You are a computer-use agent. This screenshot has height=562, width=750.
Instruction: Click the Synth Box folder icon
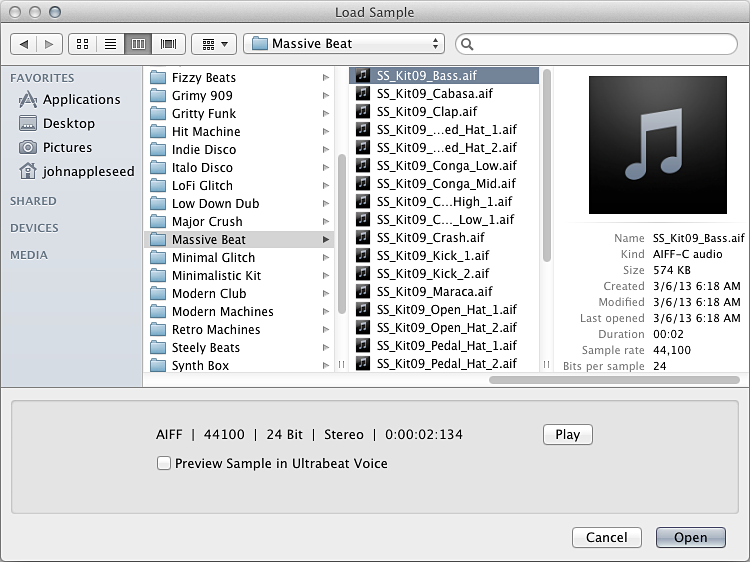click(x=158, y=366)
